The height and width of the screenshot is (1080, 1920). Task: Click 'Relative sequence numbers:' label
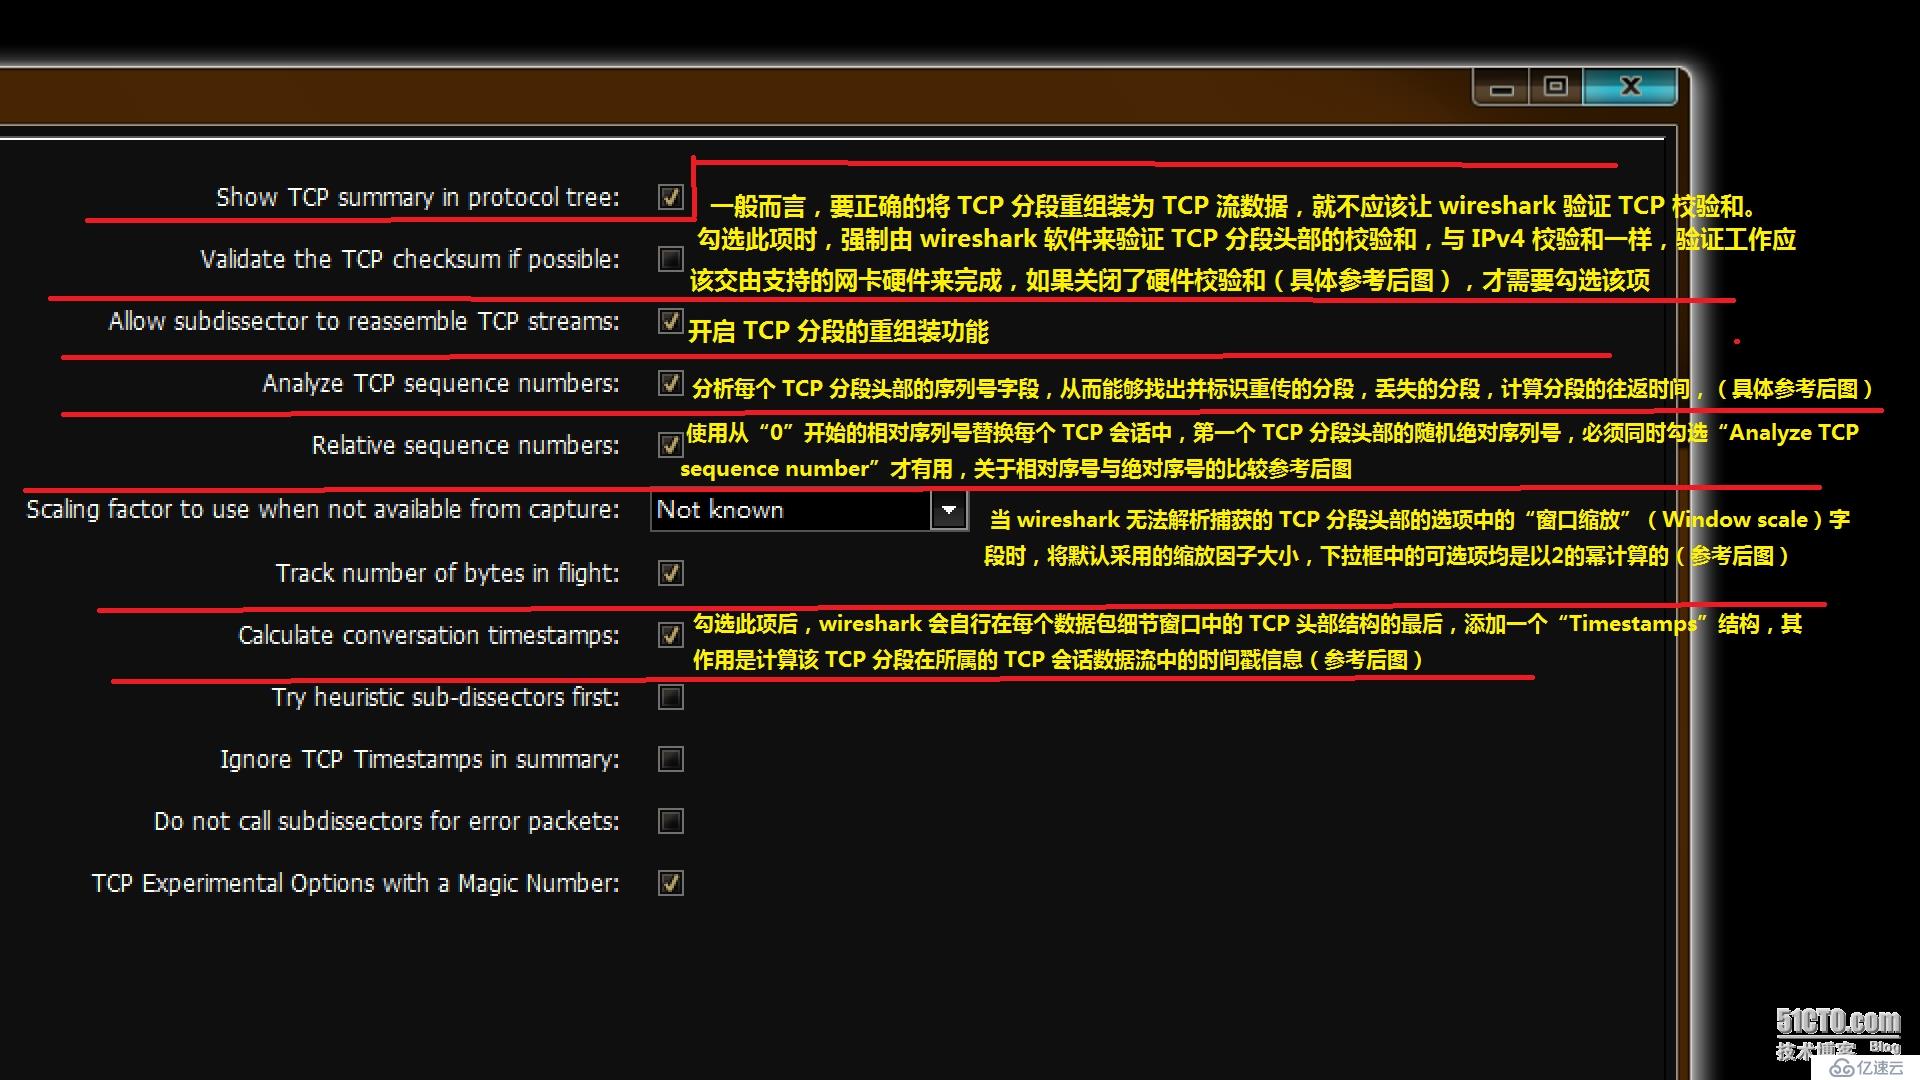pos(466,445)
